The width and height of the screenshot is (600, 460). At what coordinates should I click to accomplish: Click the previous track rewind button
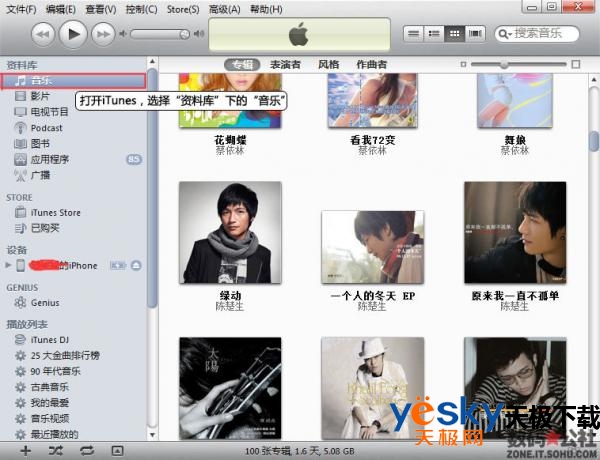pos(42,34)
